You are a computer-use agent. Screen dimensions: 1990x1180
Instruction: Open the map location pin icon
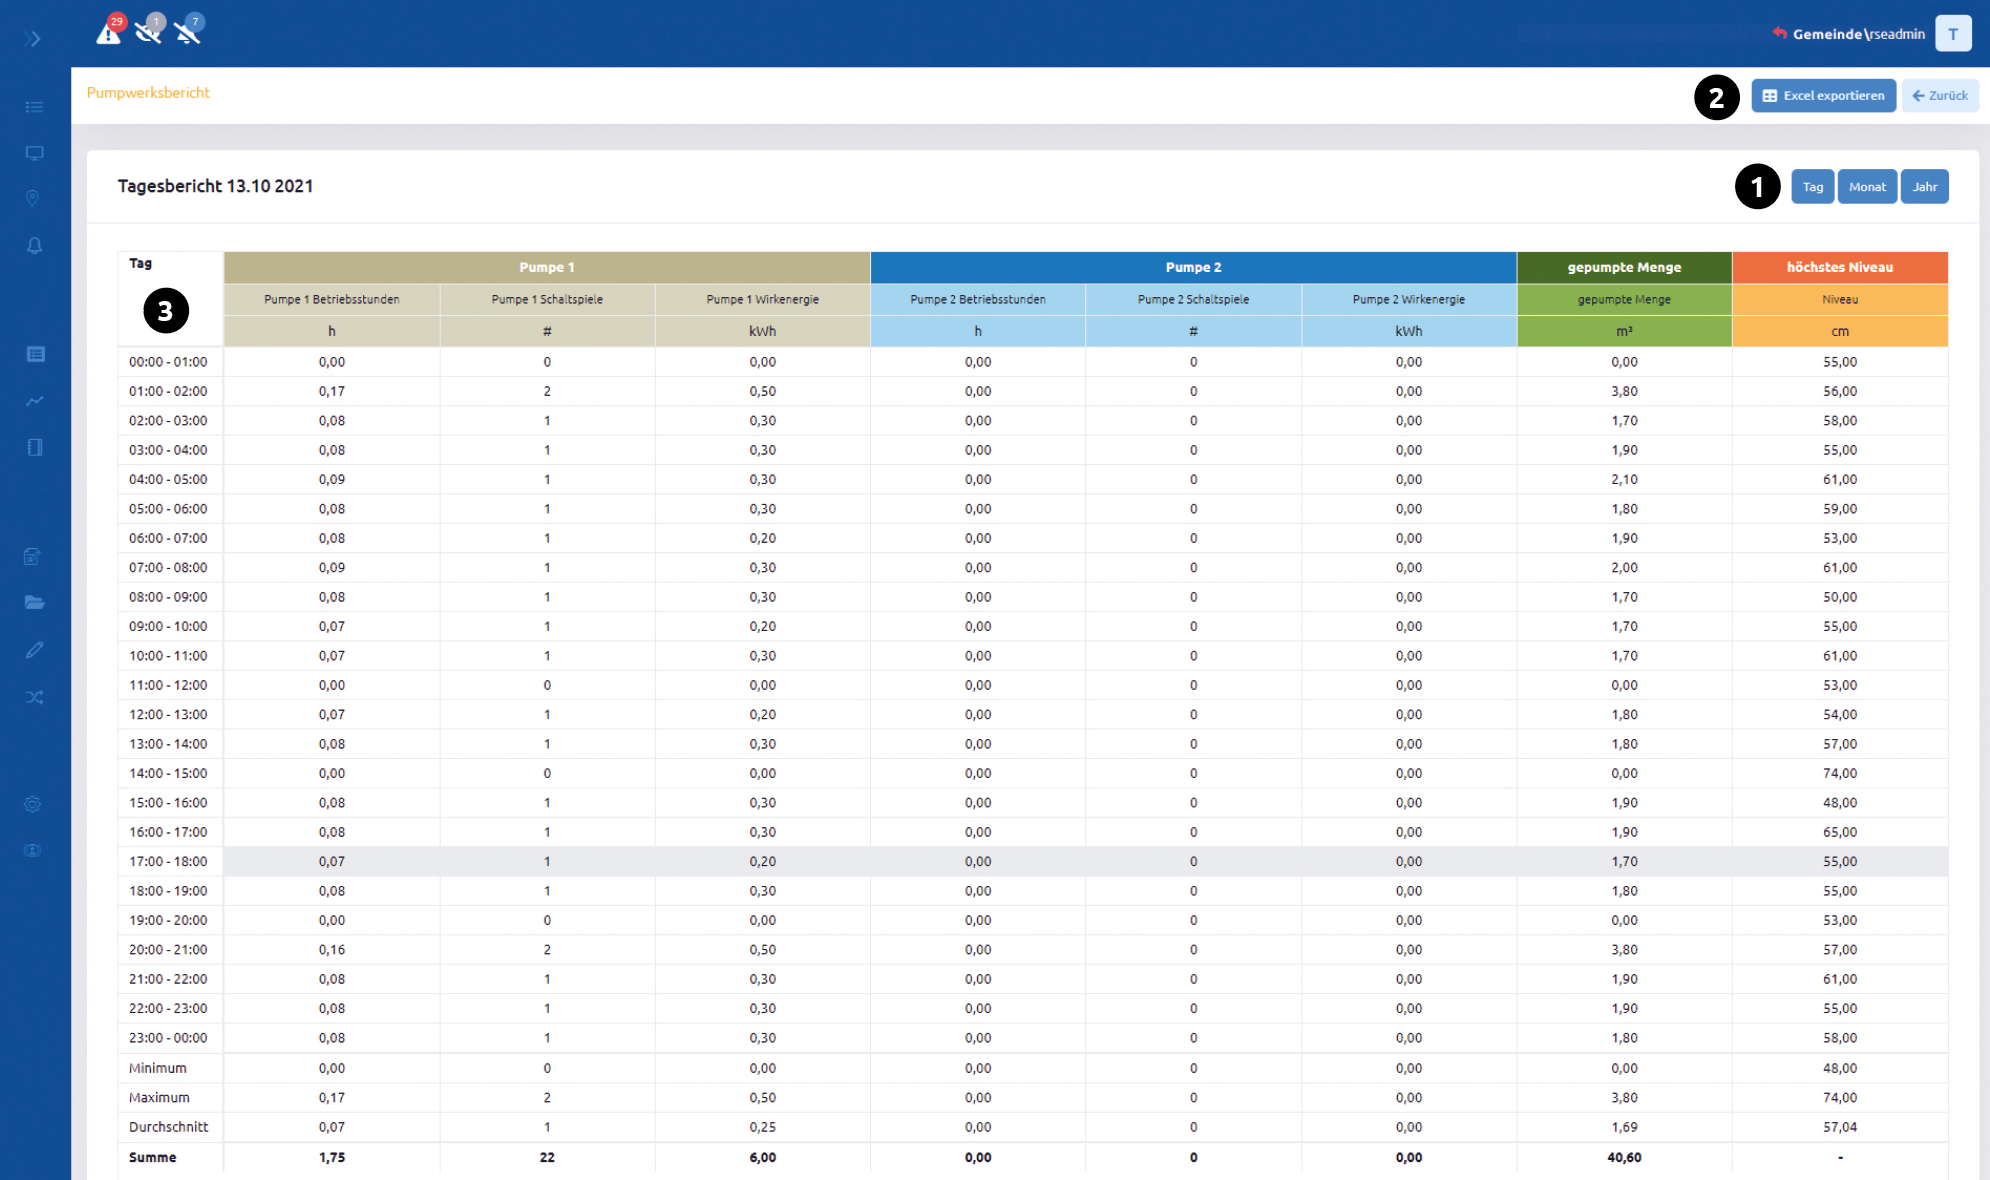click(33, 198)
